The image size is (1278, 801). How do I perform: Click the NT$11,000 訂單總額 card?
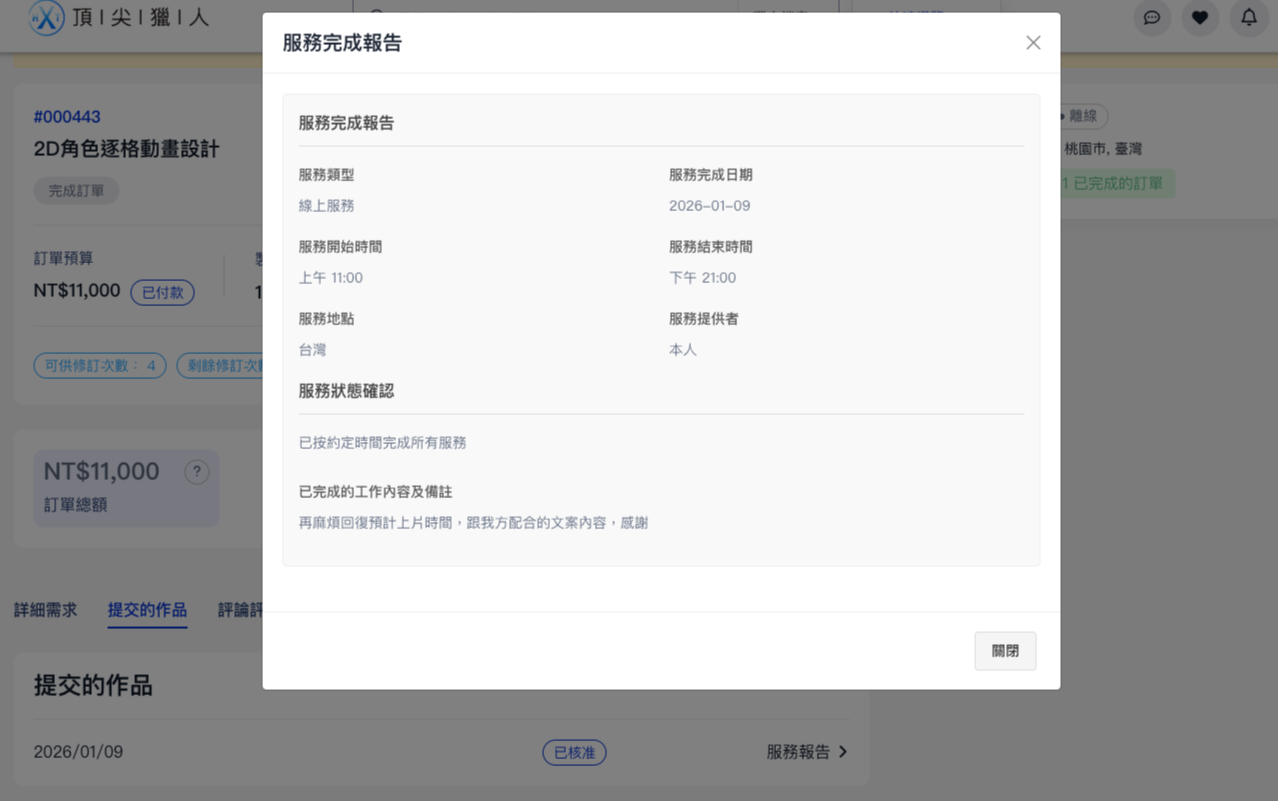coord(110,487)
